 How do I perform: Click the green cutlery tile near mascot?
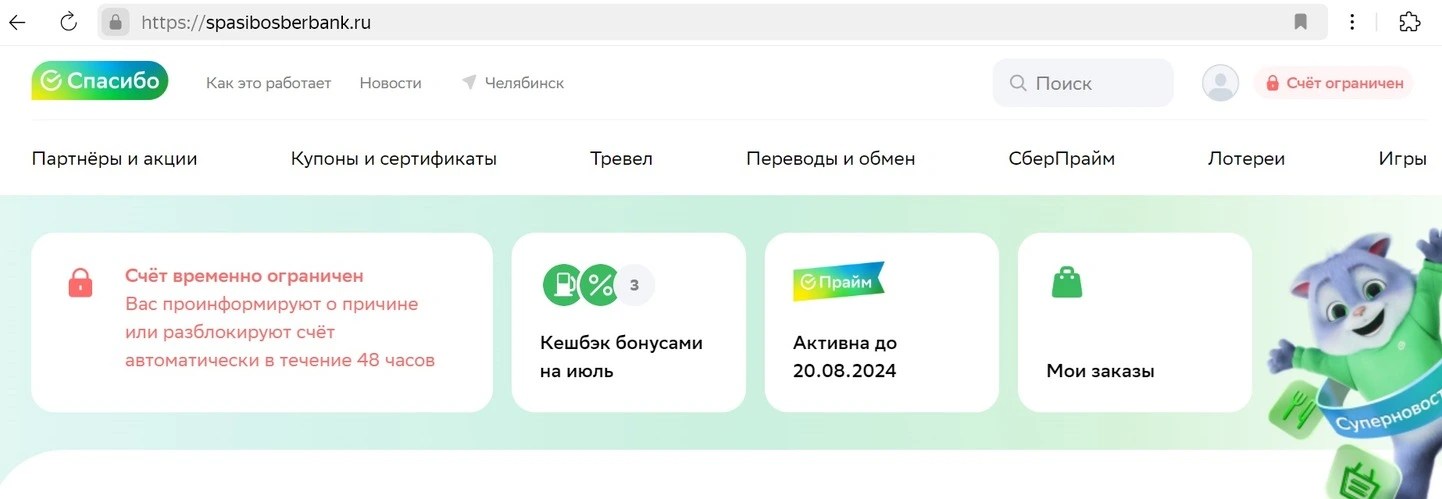(1296, 410)
